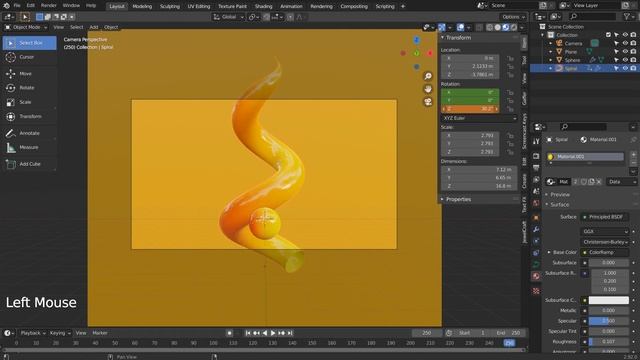
Task: Open the timeline Marker menu
Action: coord(100,333)
